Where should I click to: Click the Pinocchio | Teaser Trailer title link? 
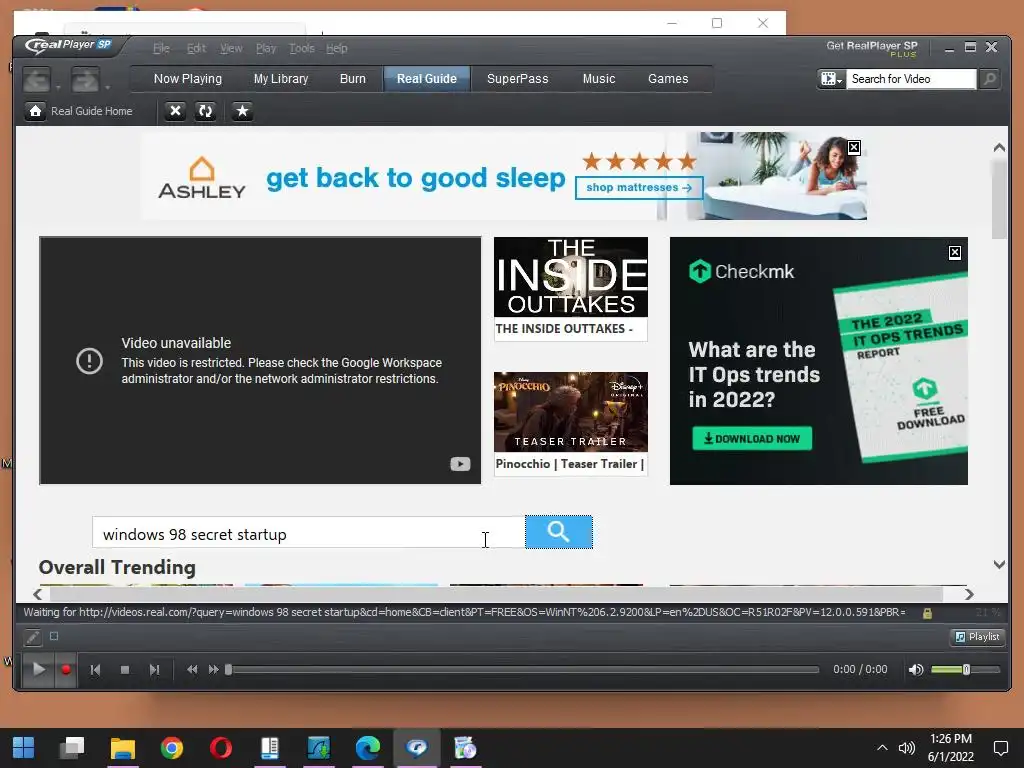coord(569,464)
